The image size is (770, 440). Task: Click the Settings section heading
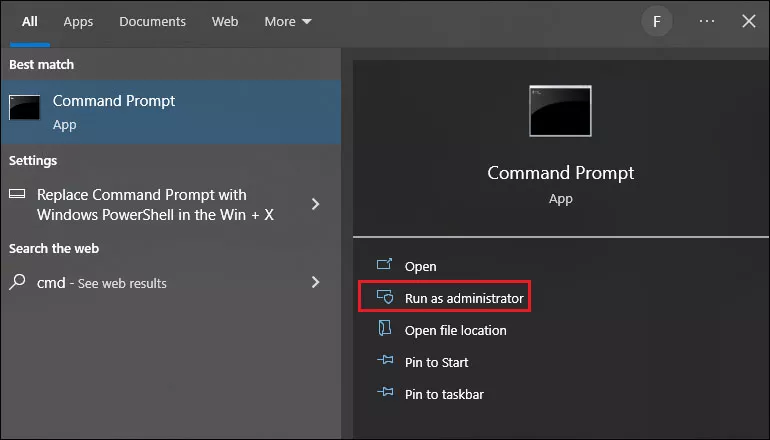[33, 161]
